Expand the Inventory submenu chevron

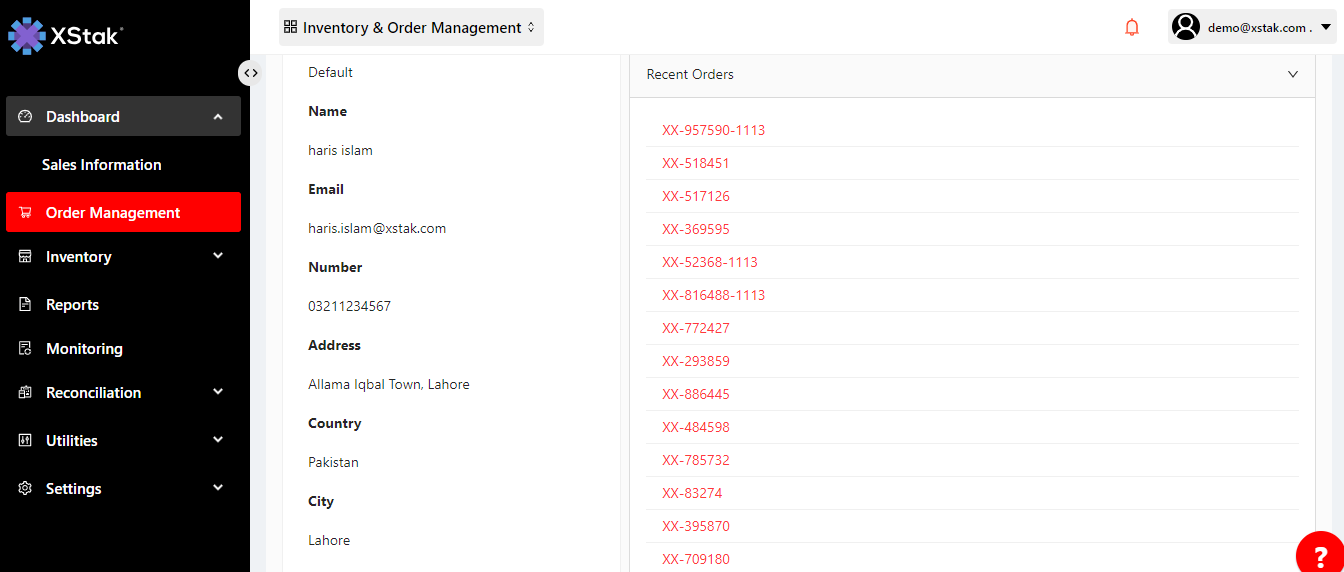tap(218, 257)
